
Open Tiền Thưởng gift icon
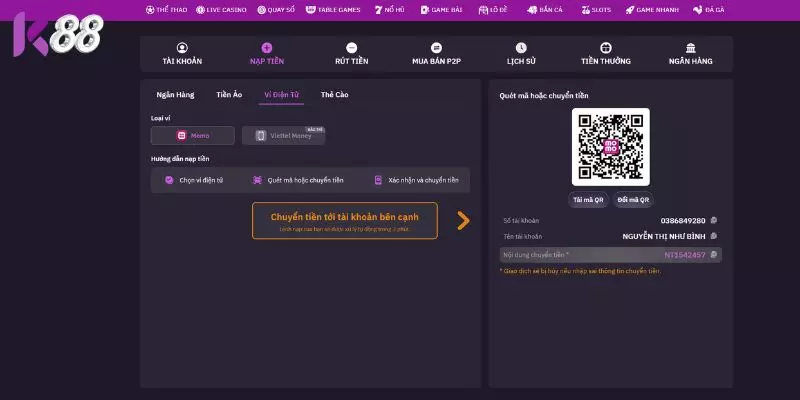(606, 48)
